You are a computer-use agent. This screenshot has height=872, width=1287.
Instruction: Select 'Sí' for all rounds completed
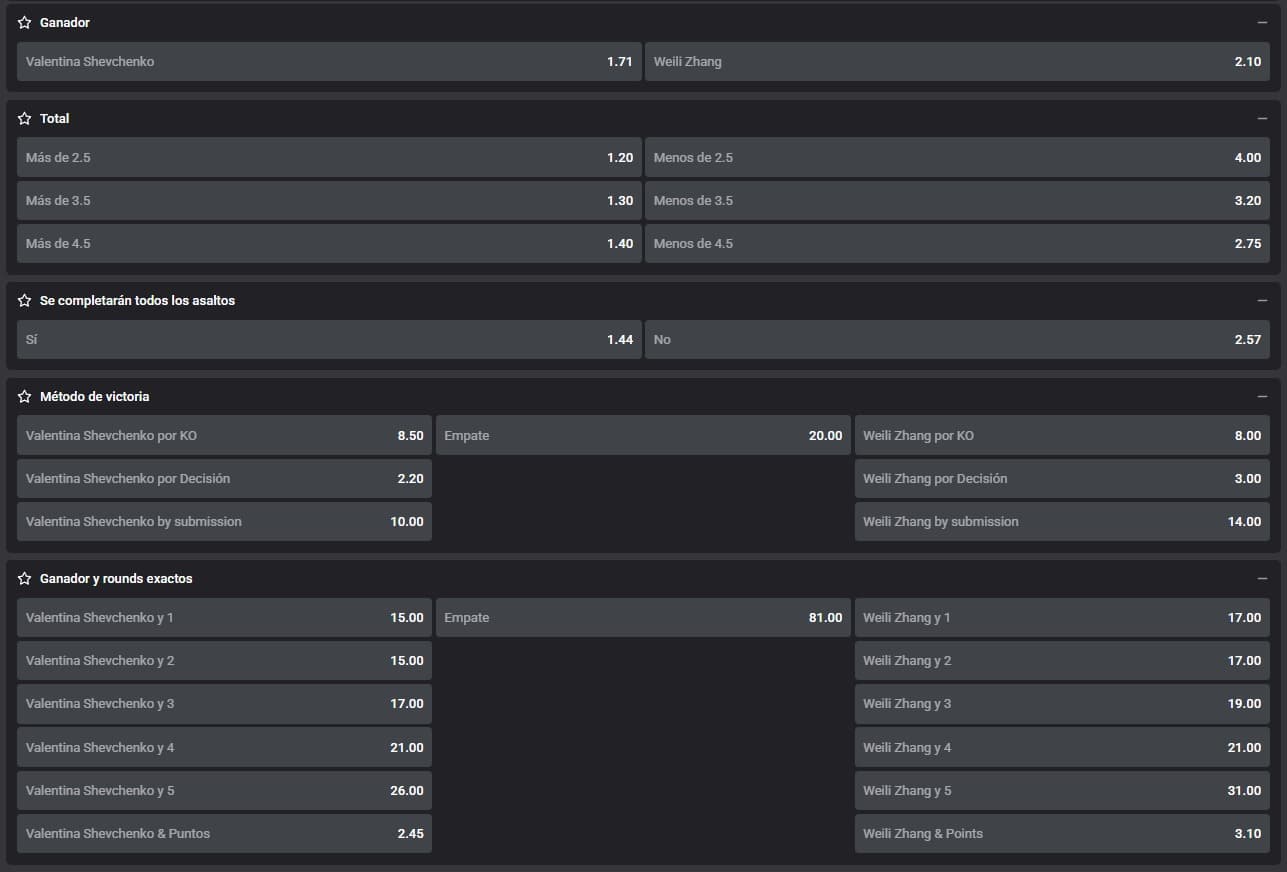coord(329,339)
